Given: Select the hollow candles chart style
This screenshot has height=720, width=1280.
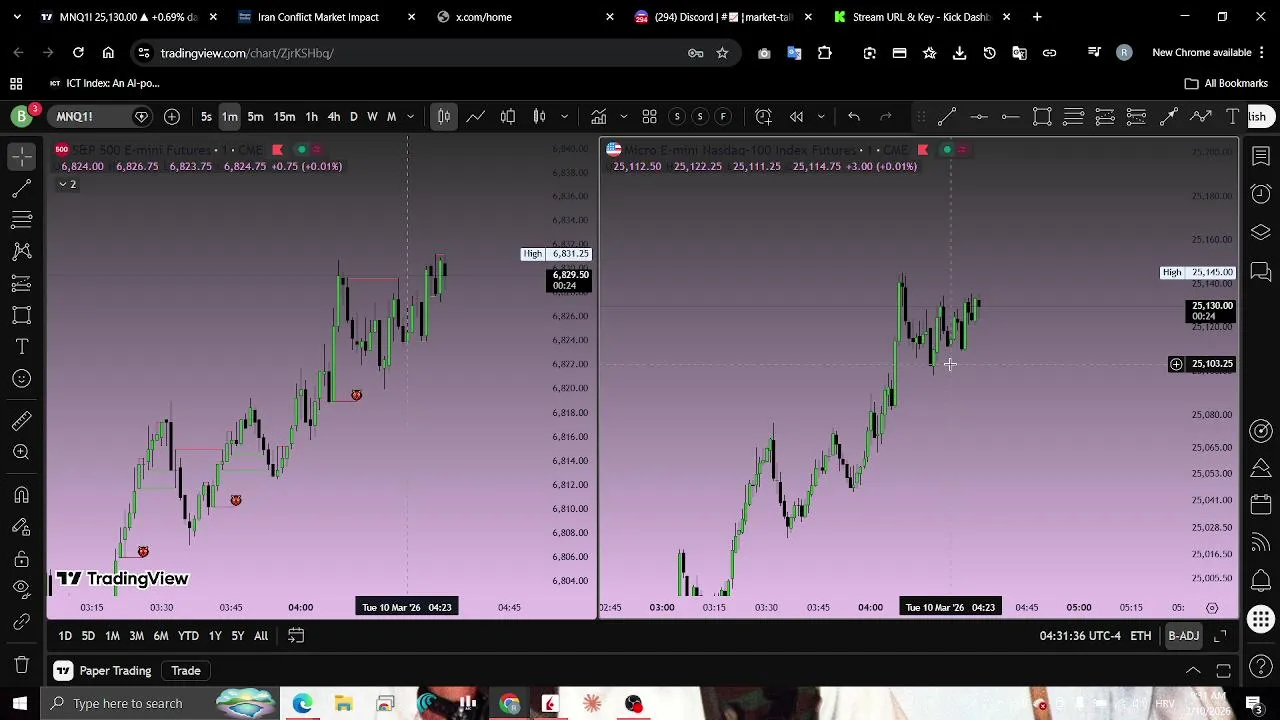Looking at the screenshot, I should coord(508,117).
